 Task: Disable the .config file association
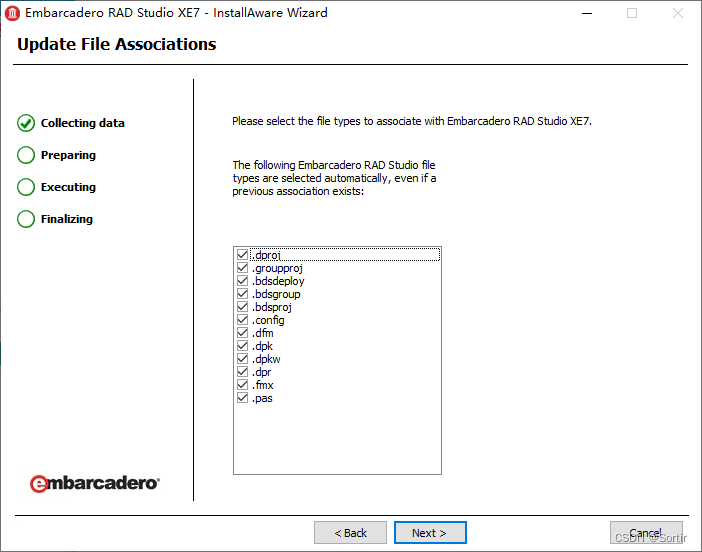(242, 320)
